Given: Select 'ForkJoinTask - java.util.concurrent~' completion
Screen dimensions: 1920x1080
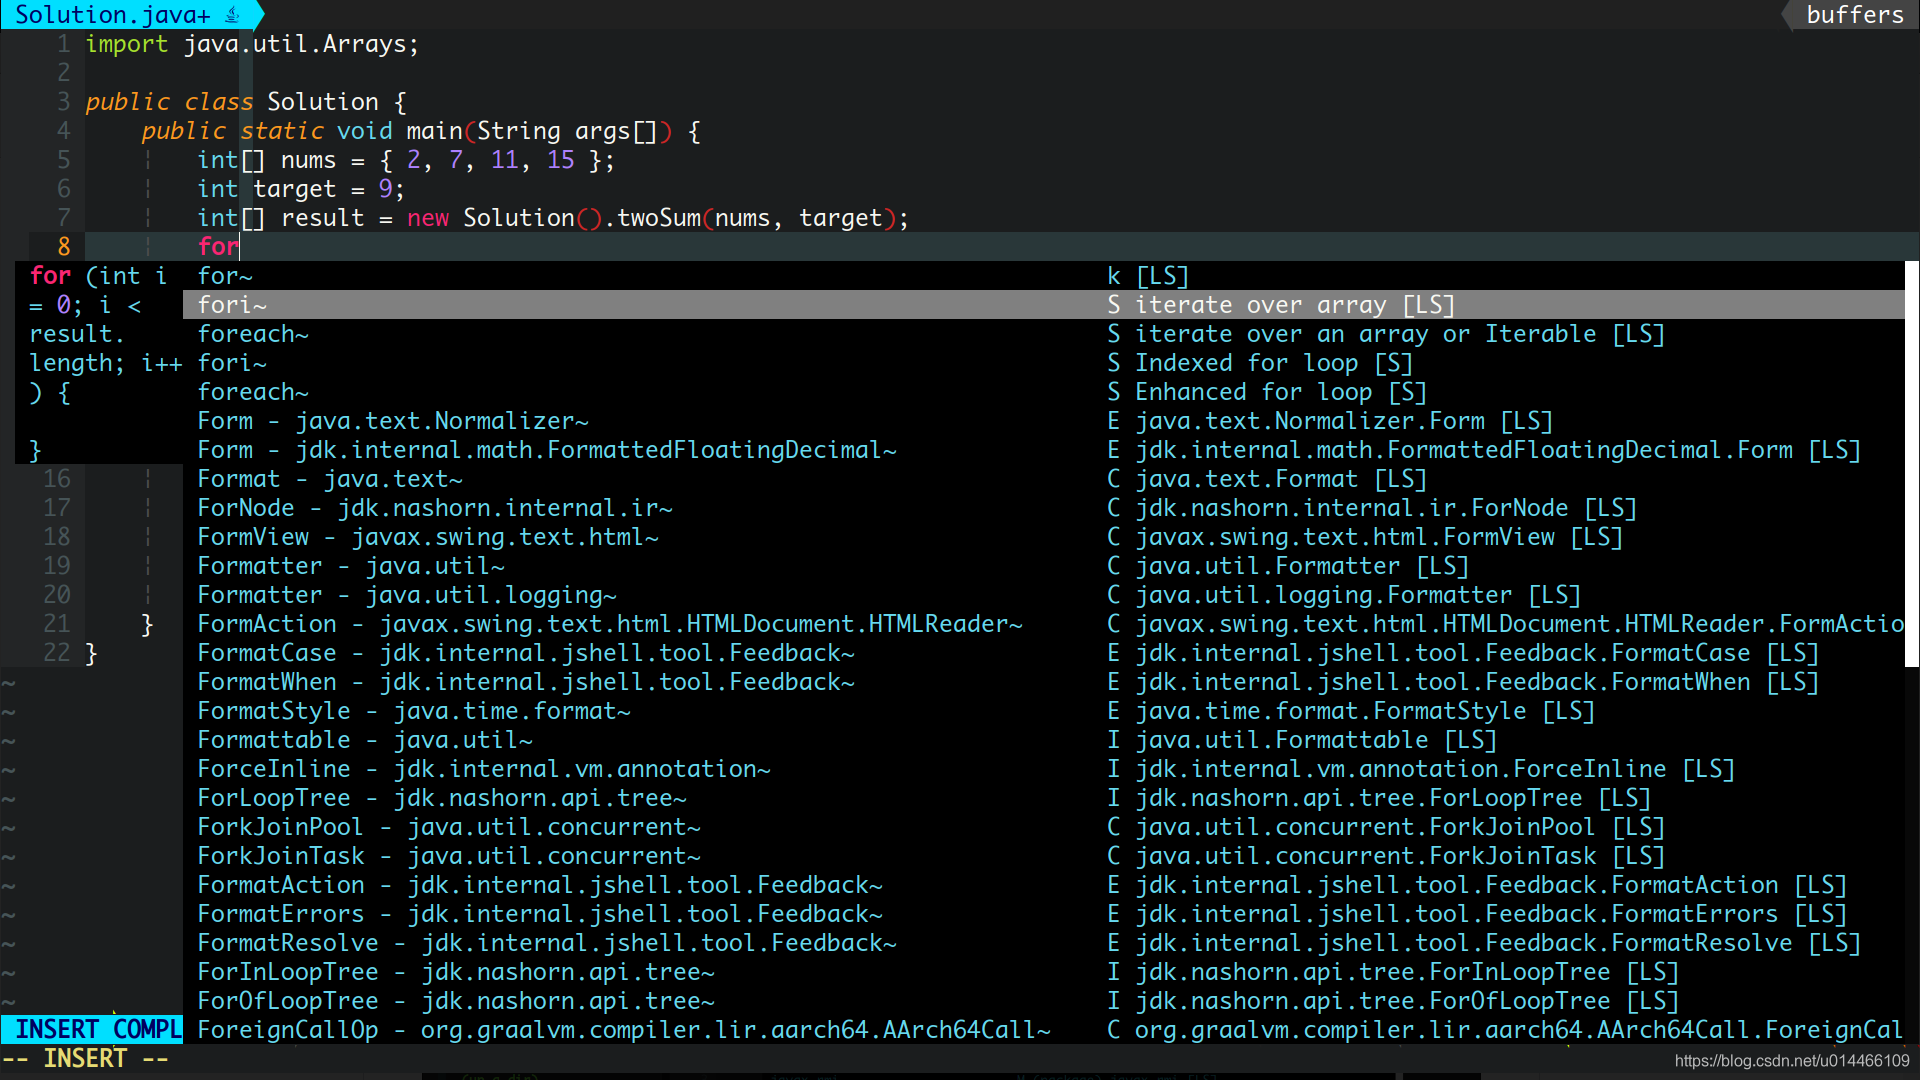Looking at the screenshot, I should point(1044,856).
